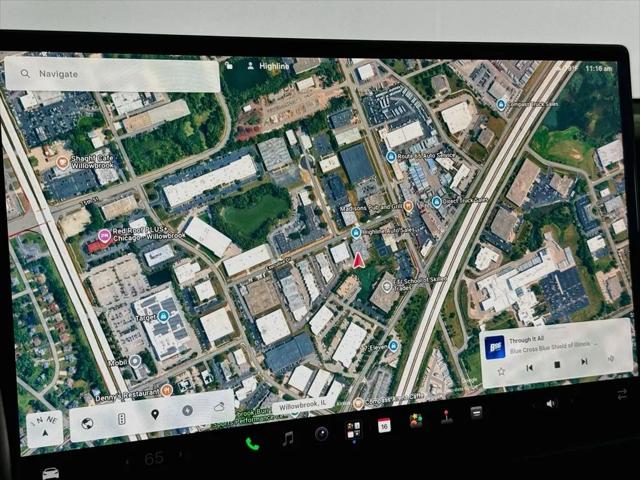Select the Mobil gas station pin
640x480 pixels.
[x=135, y=361]
